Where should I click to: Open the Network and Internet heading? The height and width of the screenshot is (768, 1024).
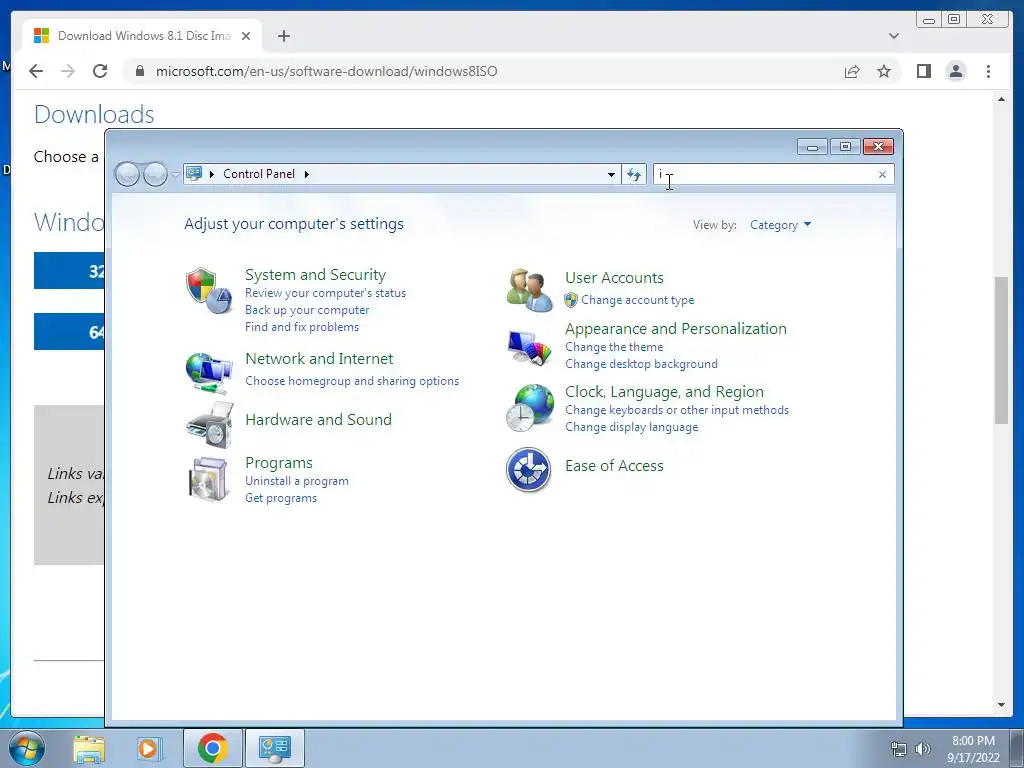pos(319,359)
